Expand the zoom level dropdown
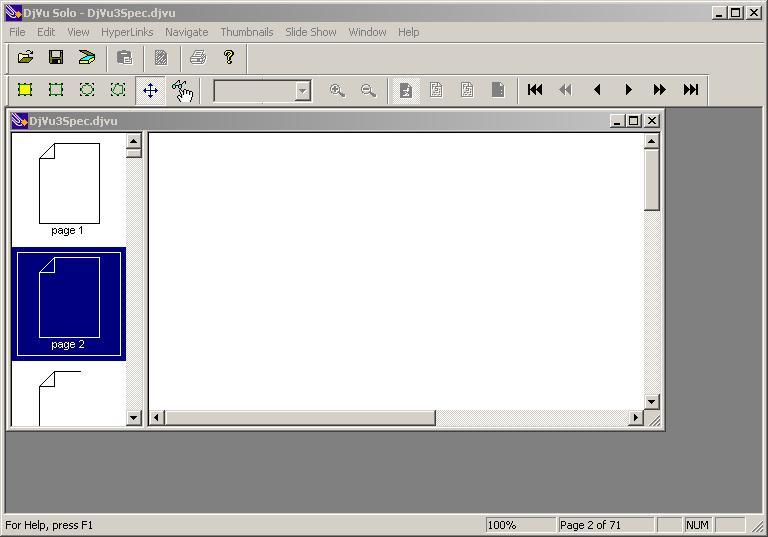This screenshot has width=768, height=537. (x=302, y=91)
